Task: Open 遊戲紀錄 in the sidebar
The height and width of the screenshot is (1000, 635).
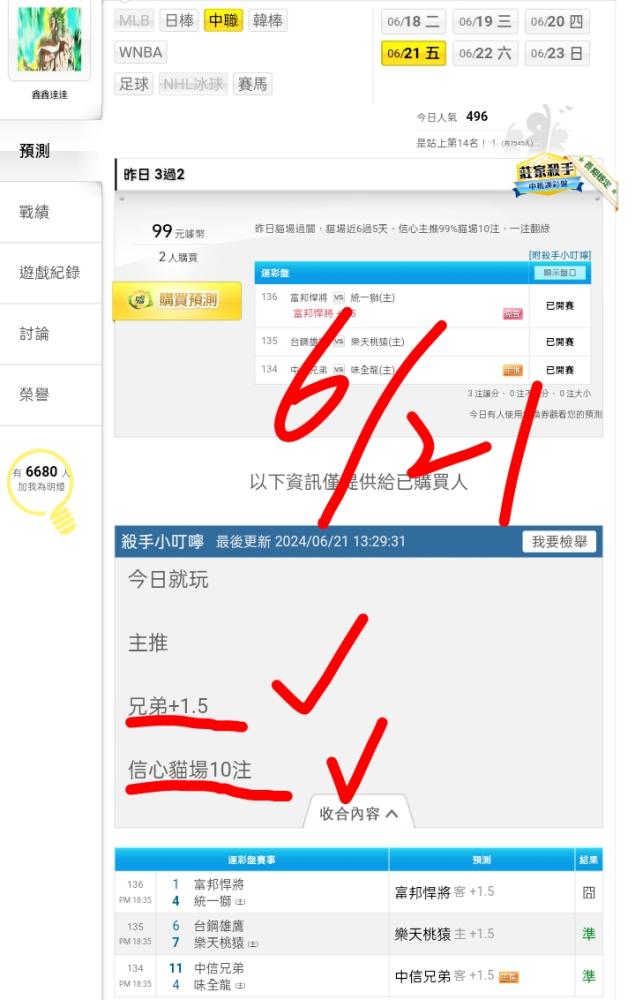Action: point(50,273)
